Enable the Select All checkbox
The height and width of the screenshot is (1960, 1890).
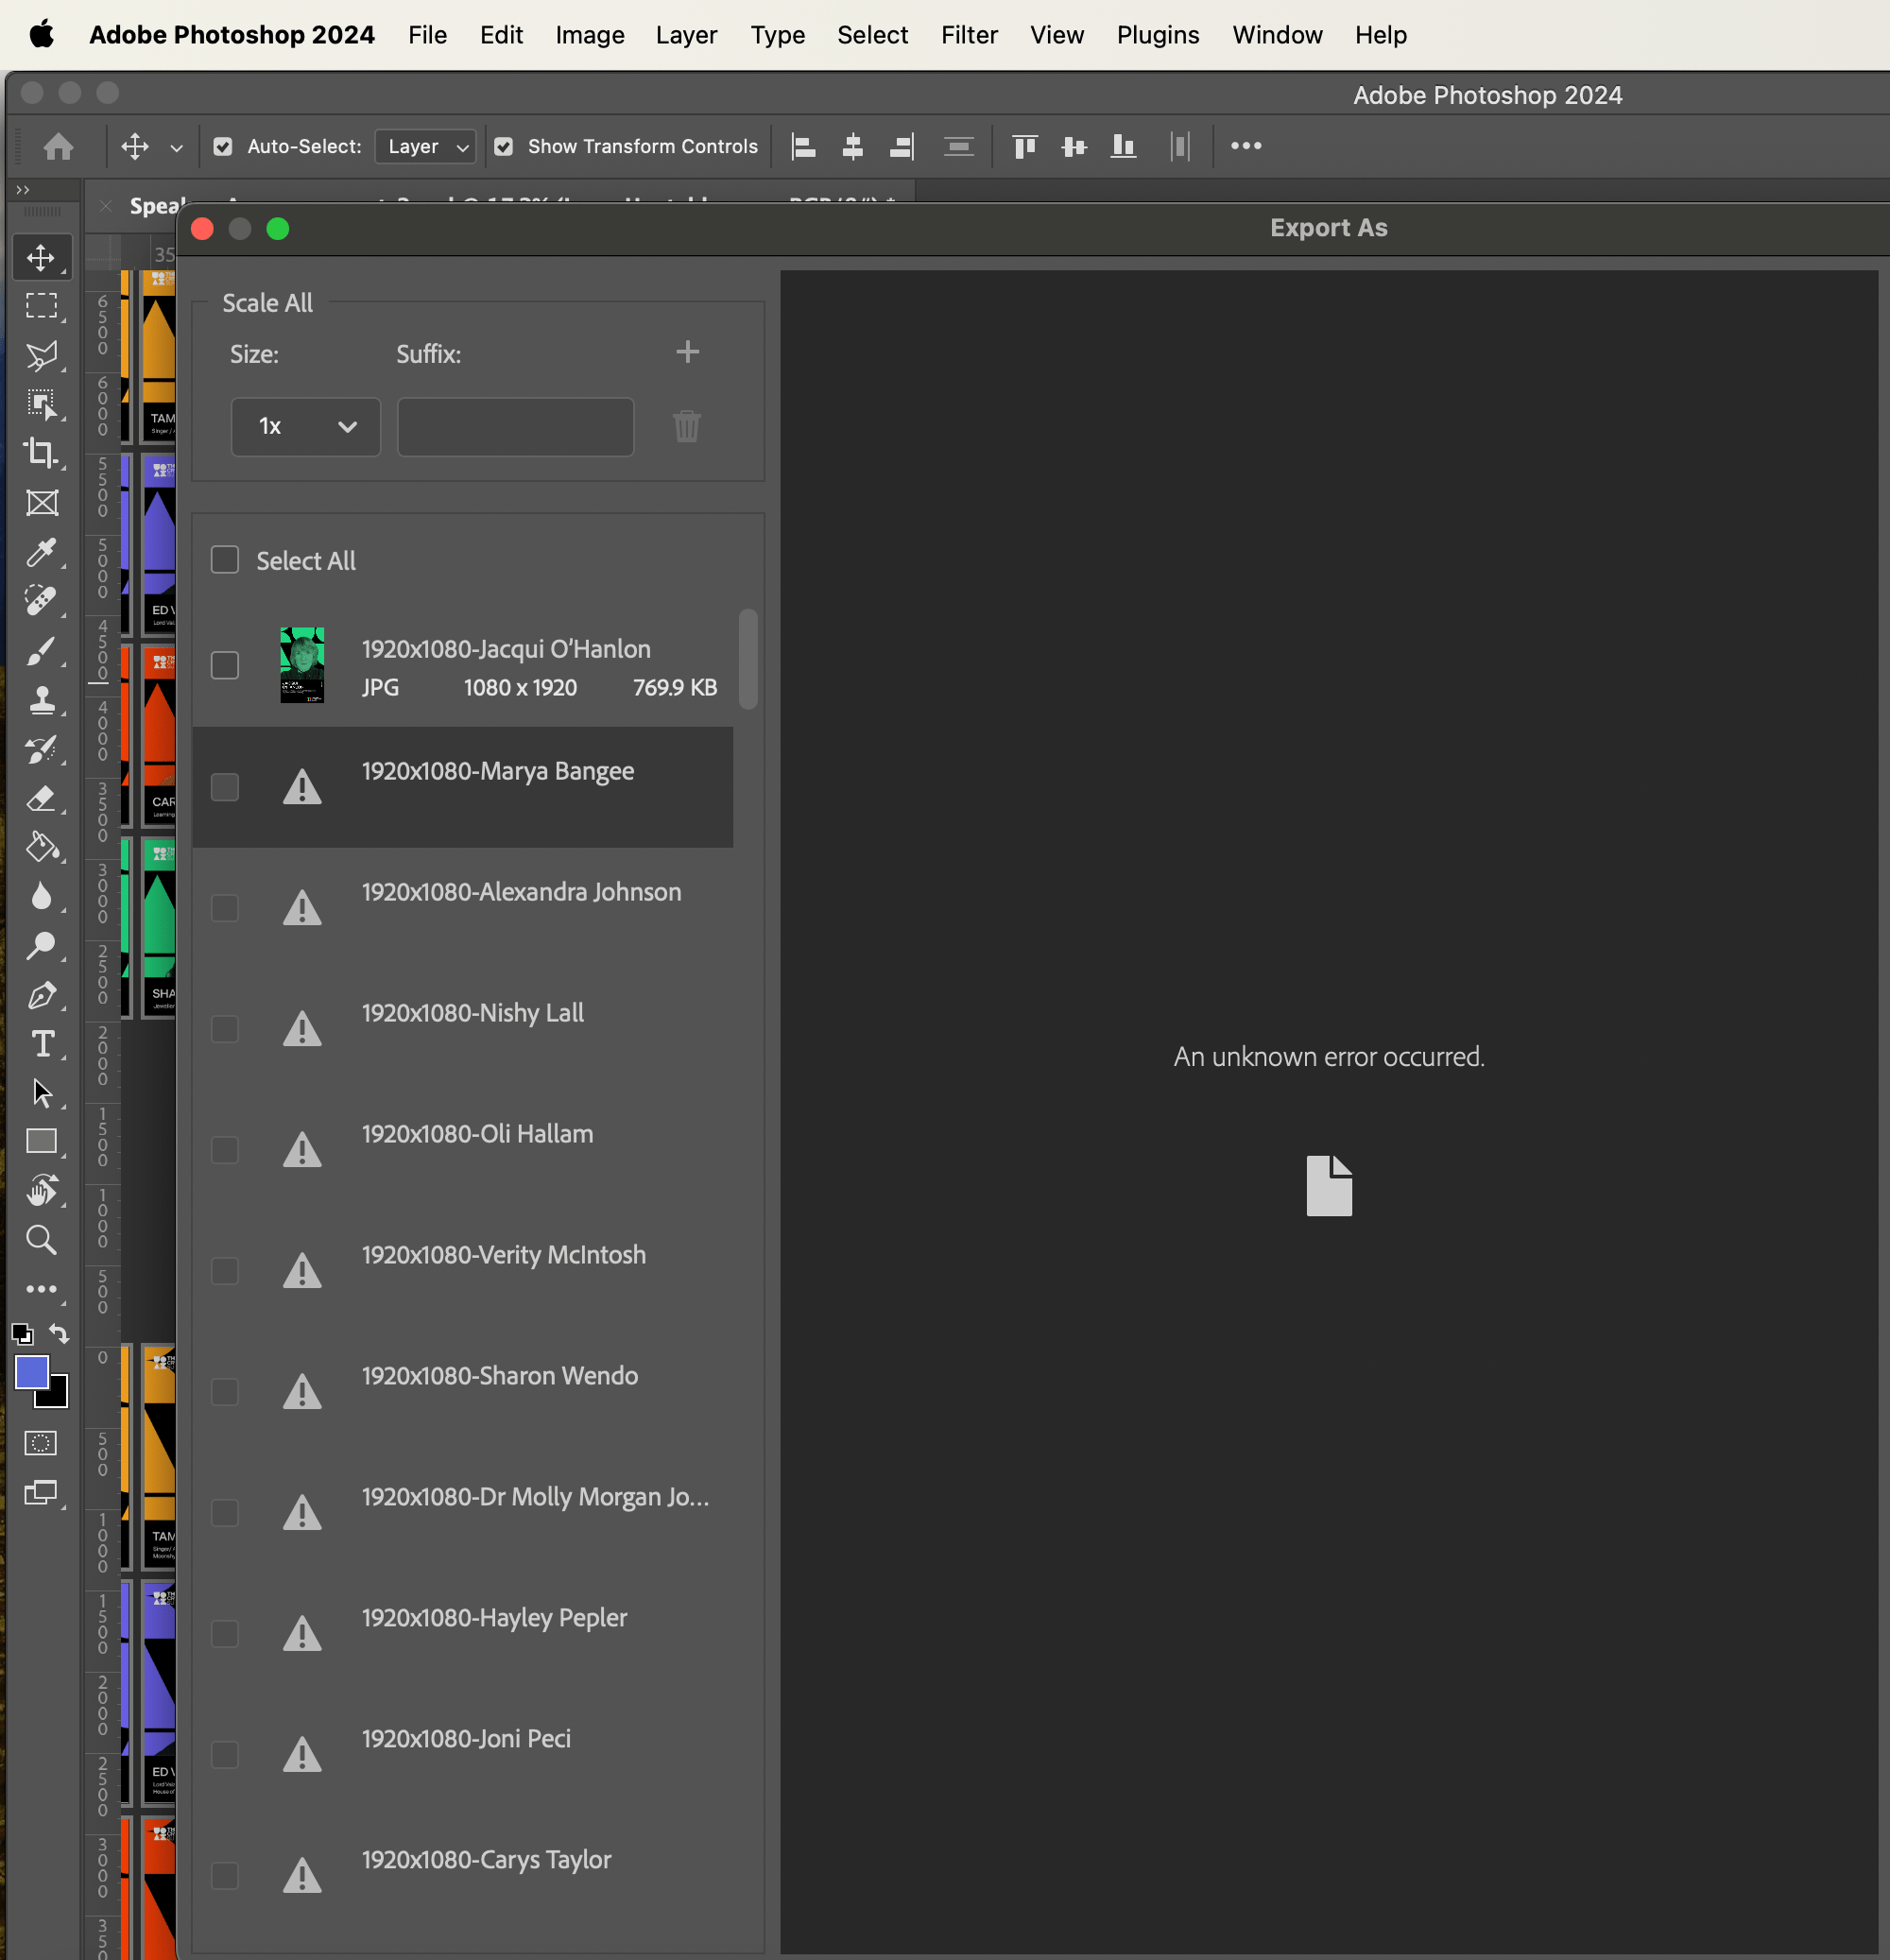(x=224, y=560)
